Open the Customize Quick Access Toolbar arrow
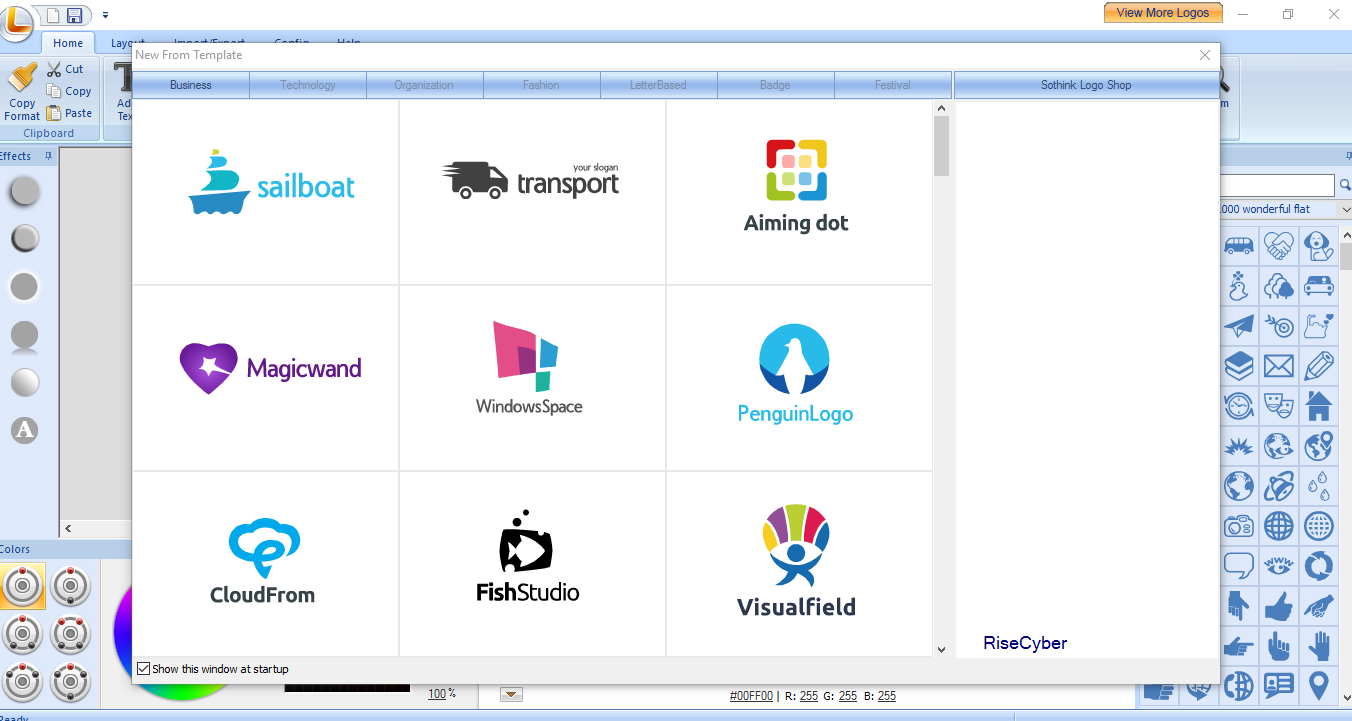 coord(106,16)
